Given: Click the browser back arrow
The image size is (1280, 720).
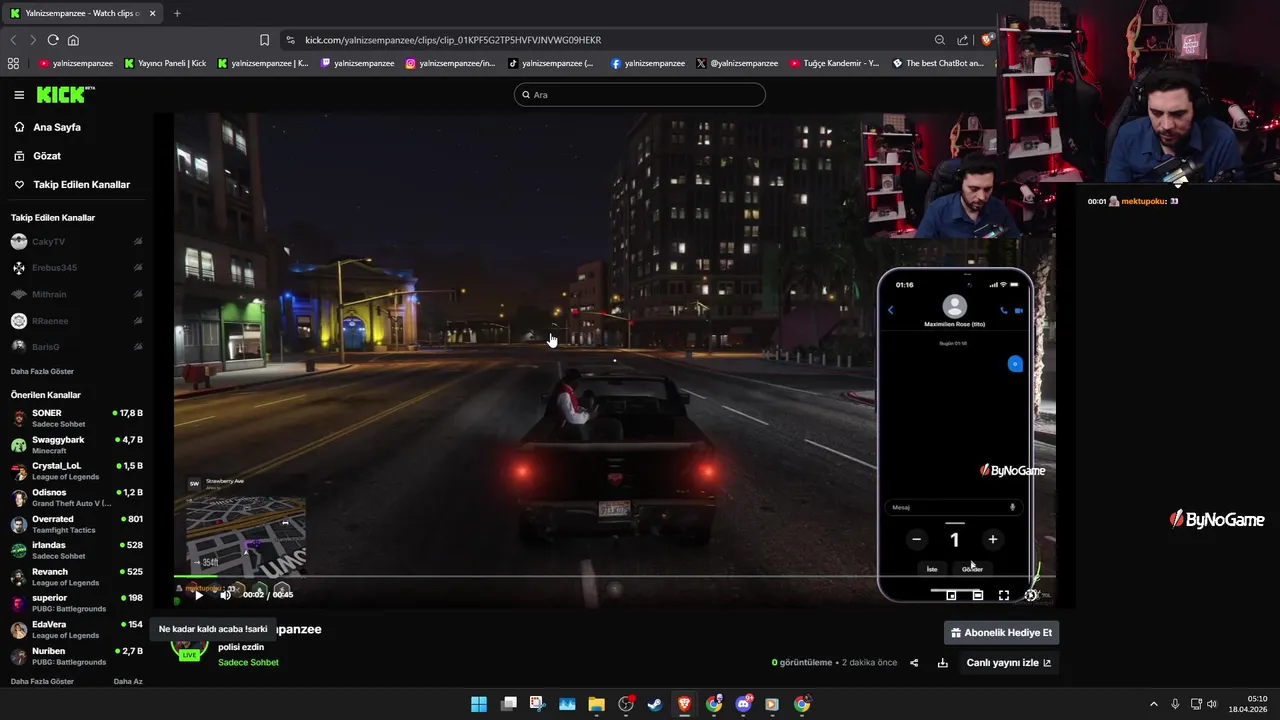Looking at the screenshot, I should [14, 40].
